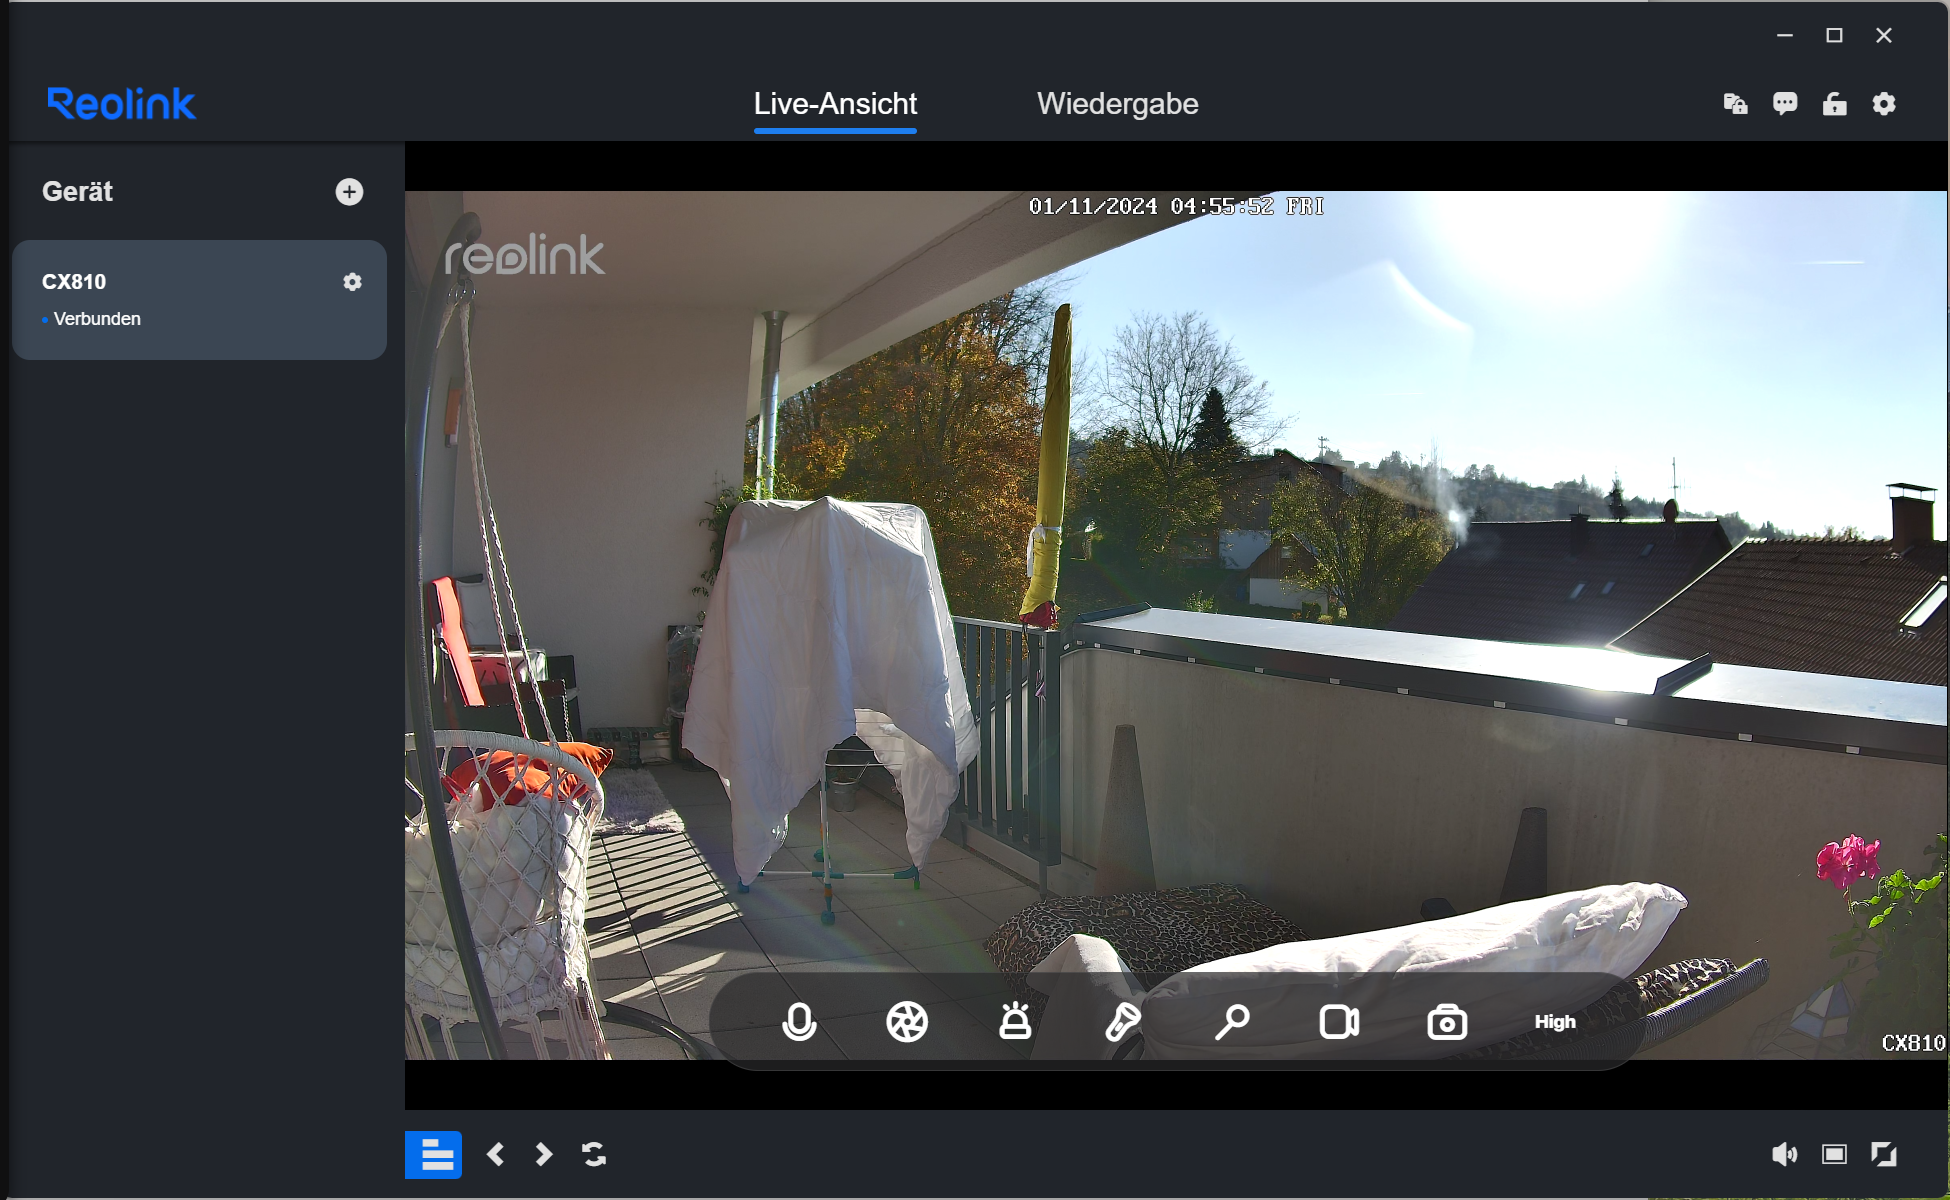Viewport: 1950px width, 1200px height.
Task: Click the microphone talk icon
Action: (799, 1022)
